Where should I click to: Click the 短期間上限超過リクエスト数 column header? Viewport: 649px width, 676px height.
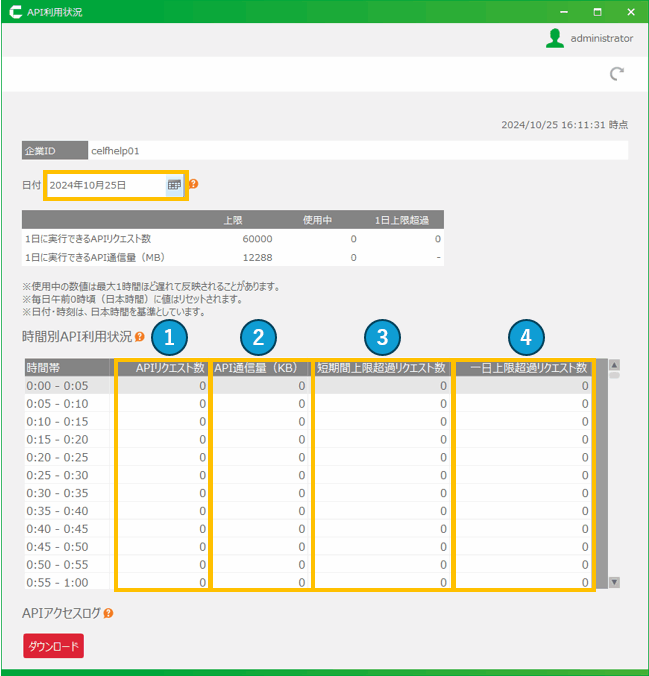pos(382,368)
